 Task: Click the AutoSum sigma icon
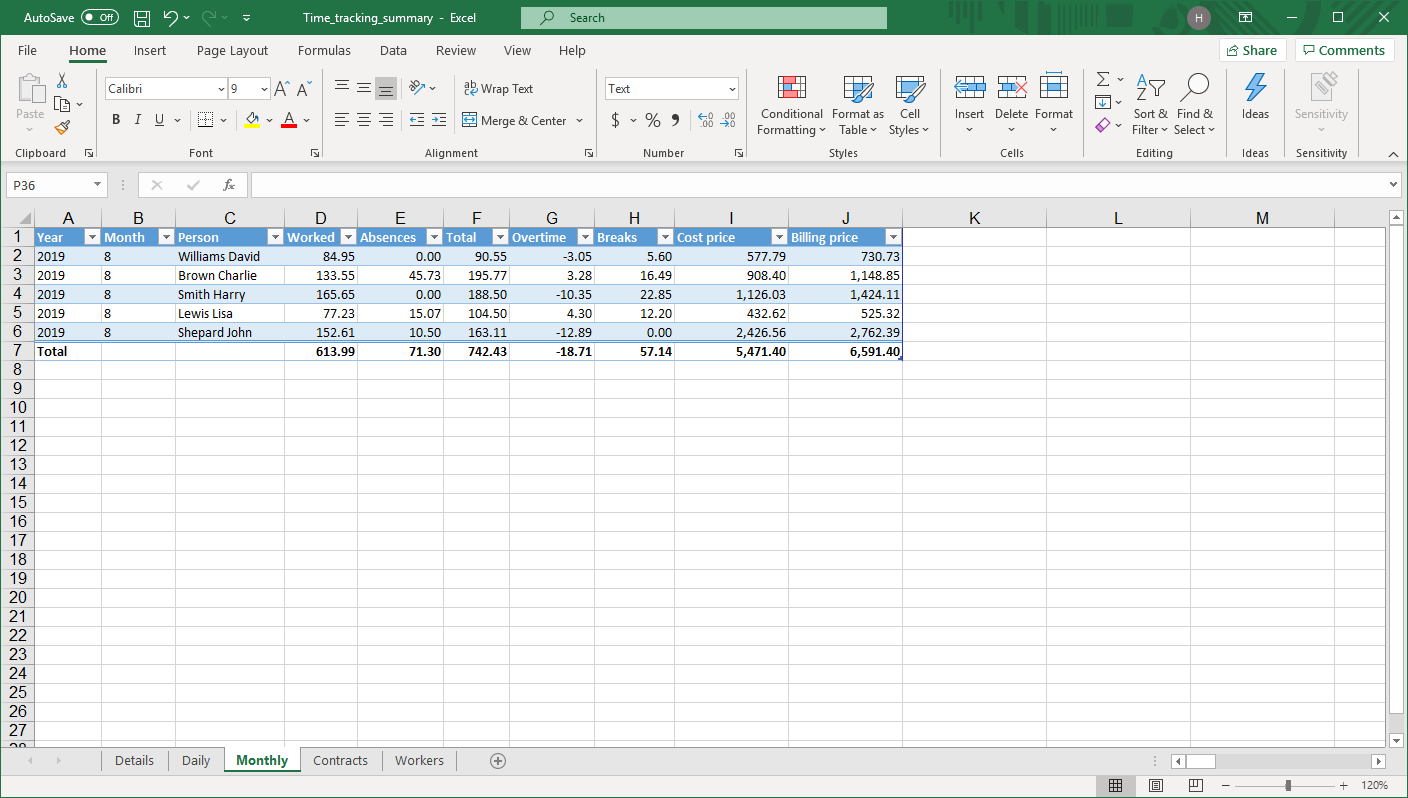coord(1103,79)
